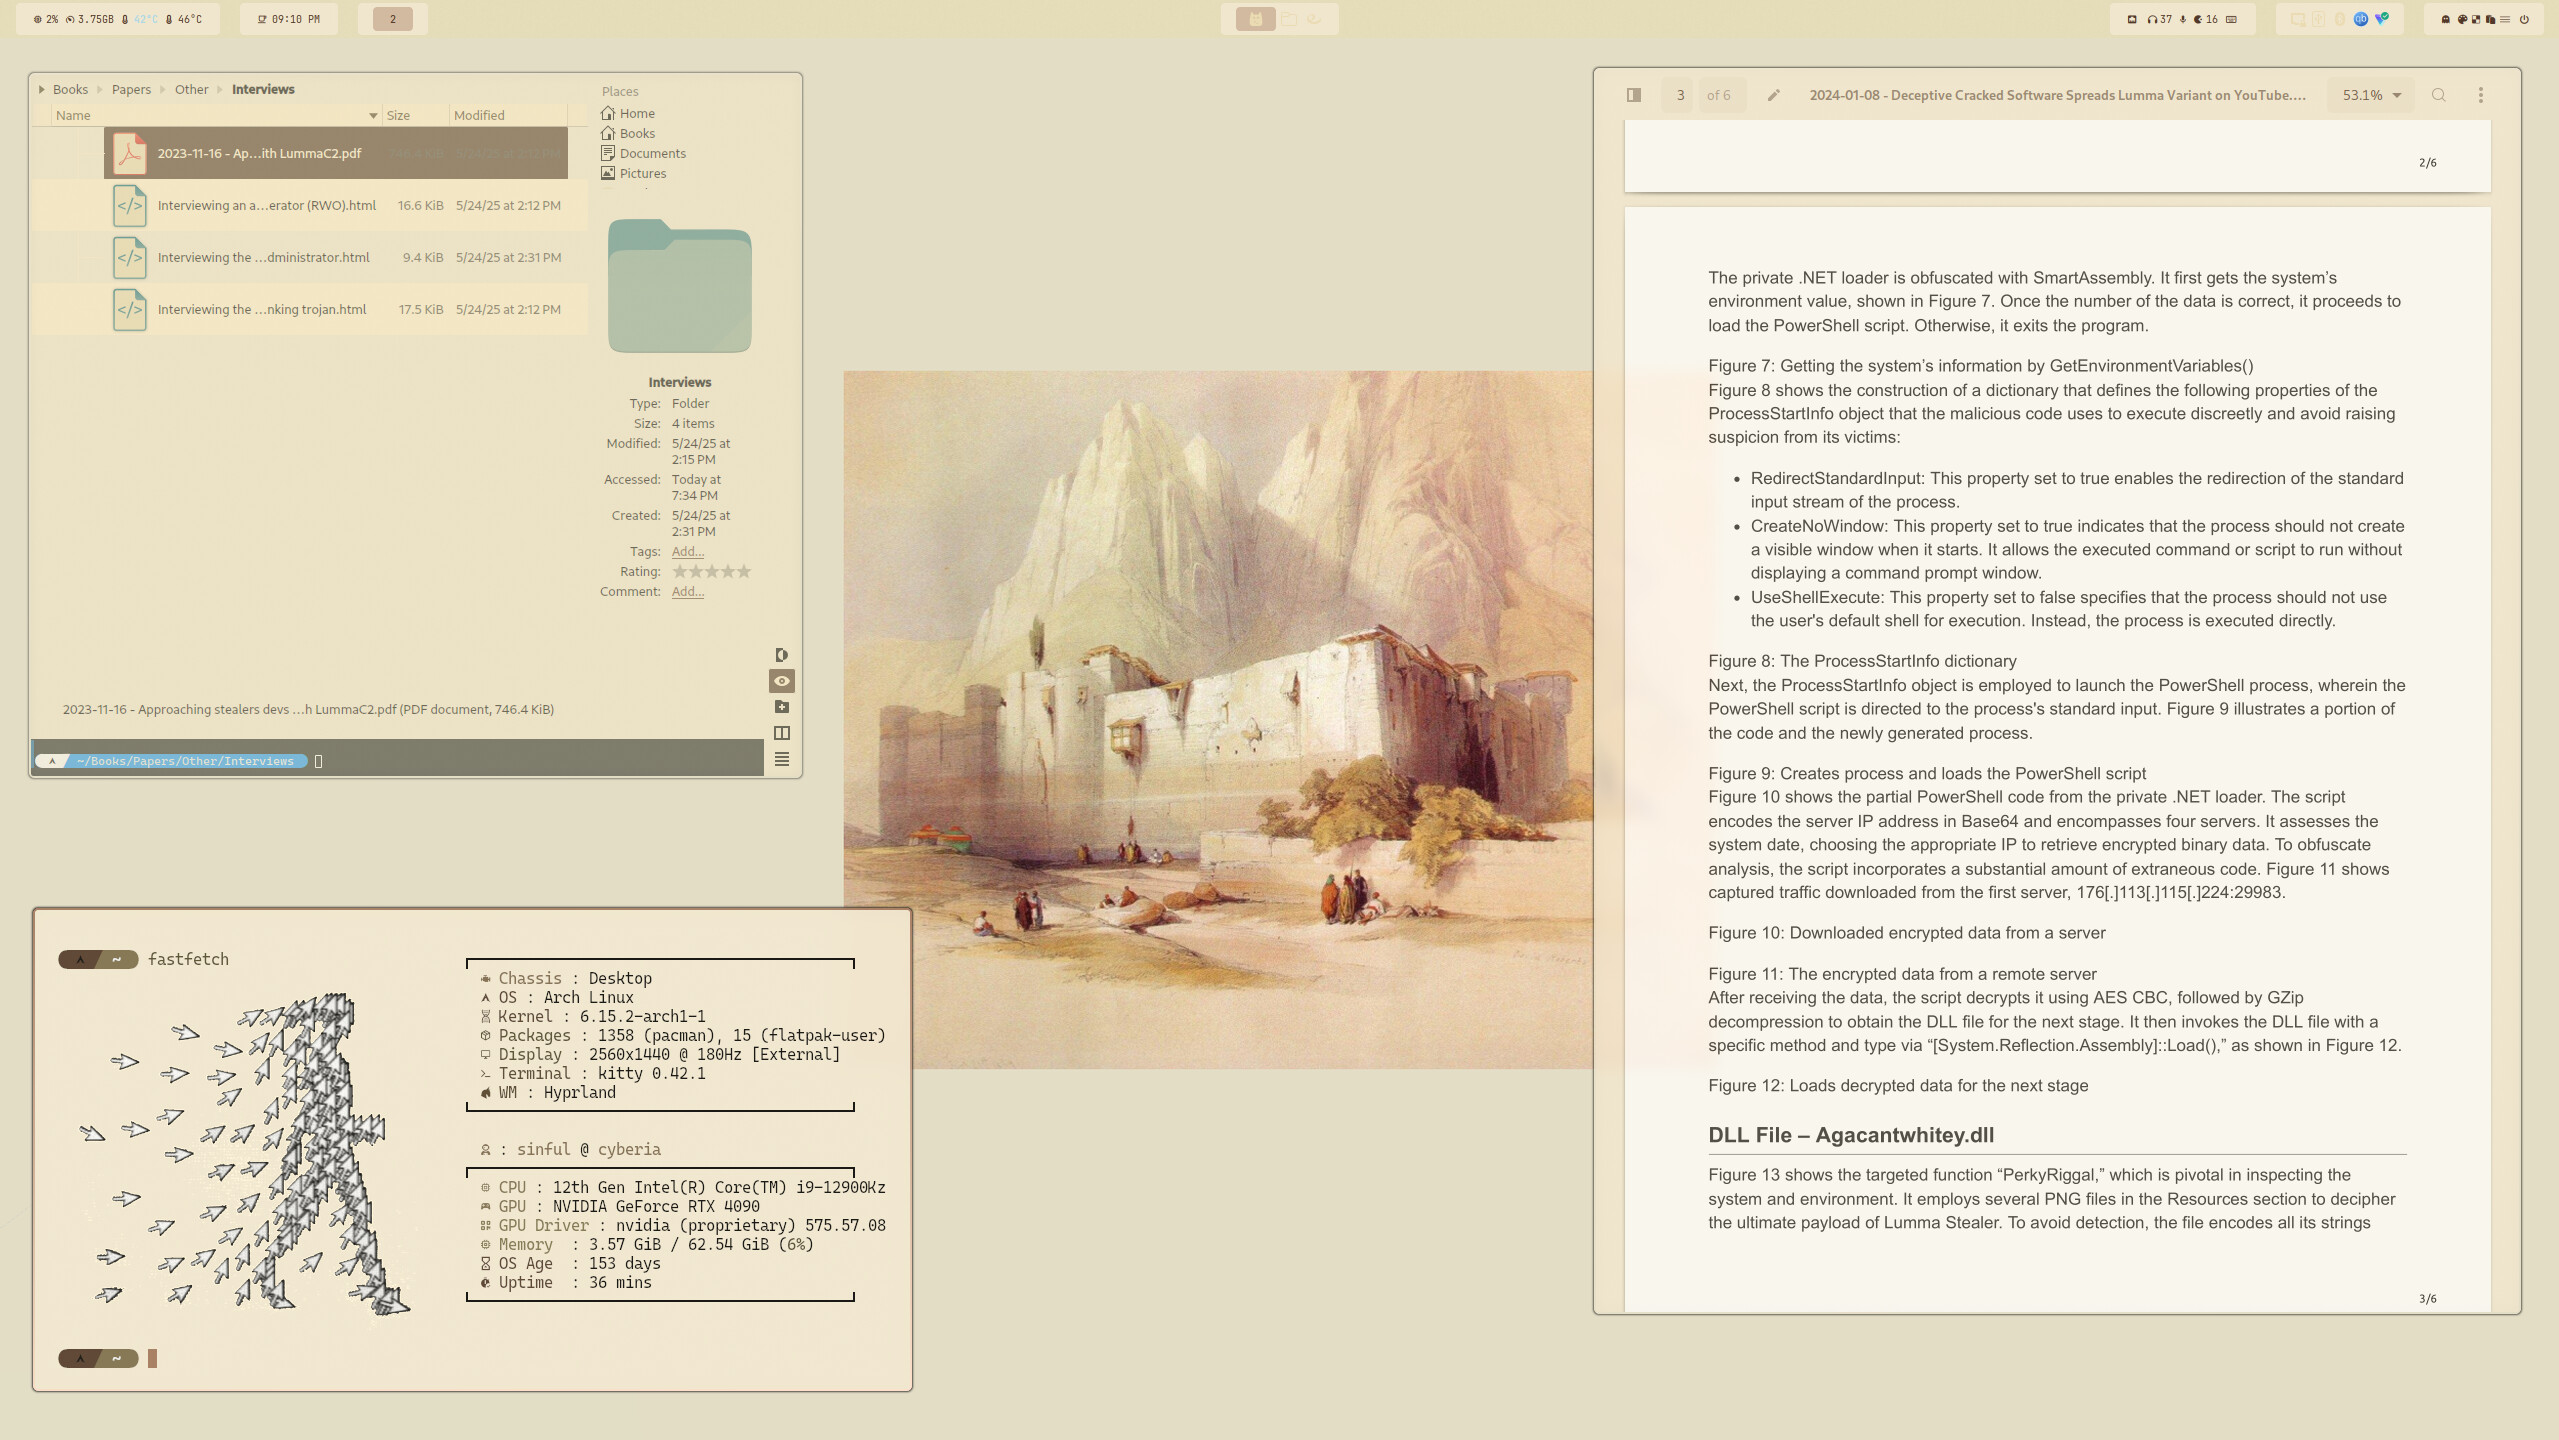Sort files by the Size column header
Viewport: 2559px width, 1440px height.
pos(415,115)
